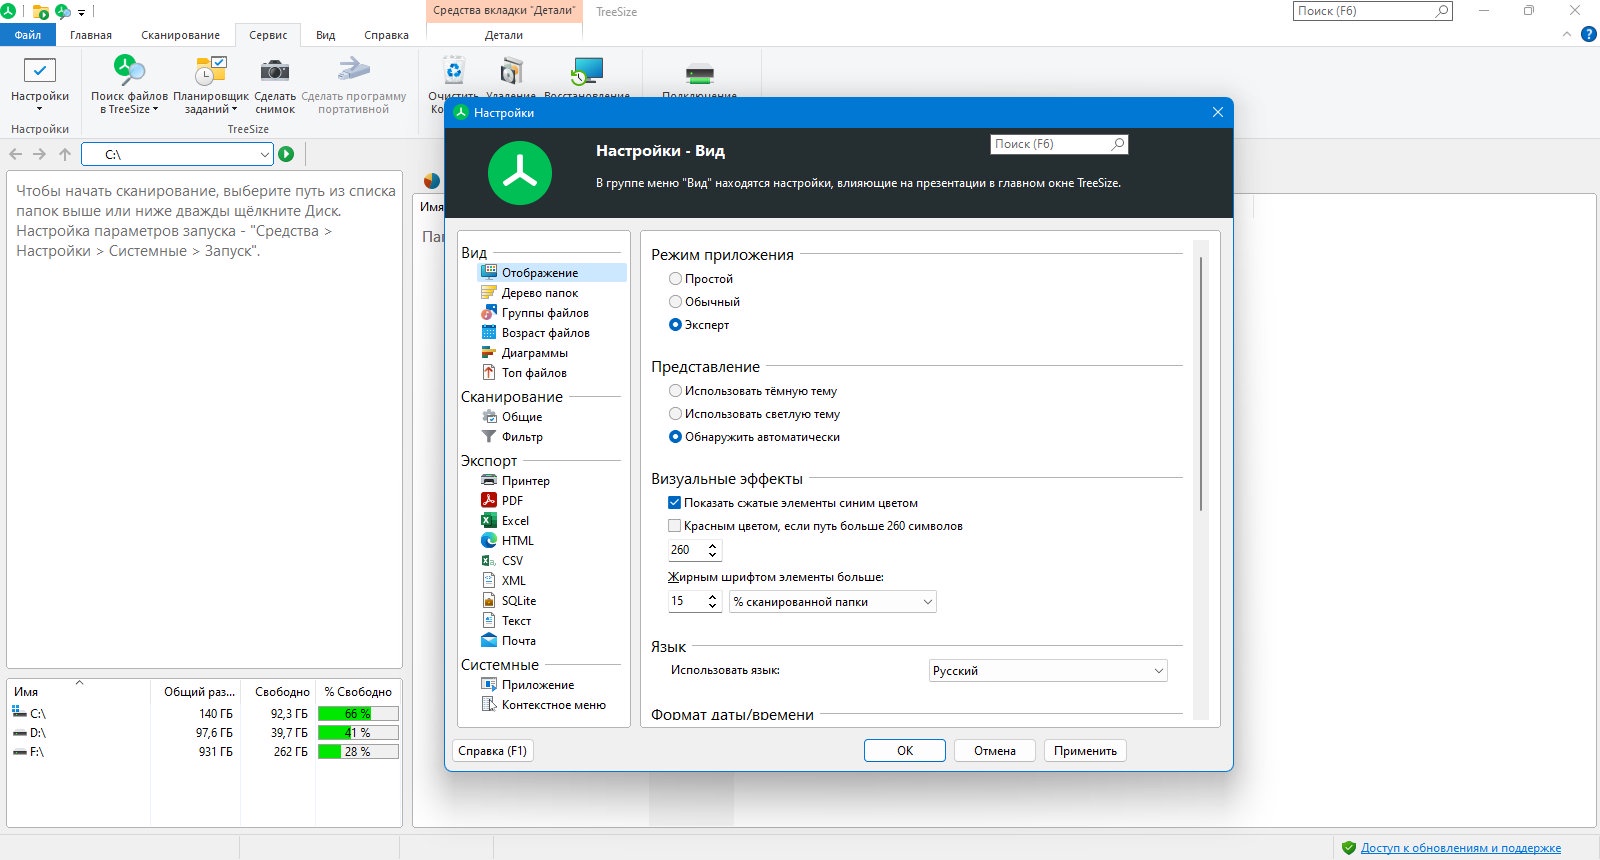
Task: Open the C:\ path dropdown
Action: (x=176, y=154)
